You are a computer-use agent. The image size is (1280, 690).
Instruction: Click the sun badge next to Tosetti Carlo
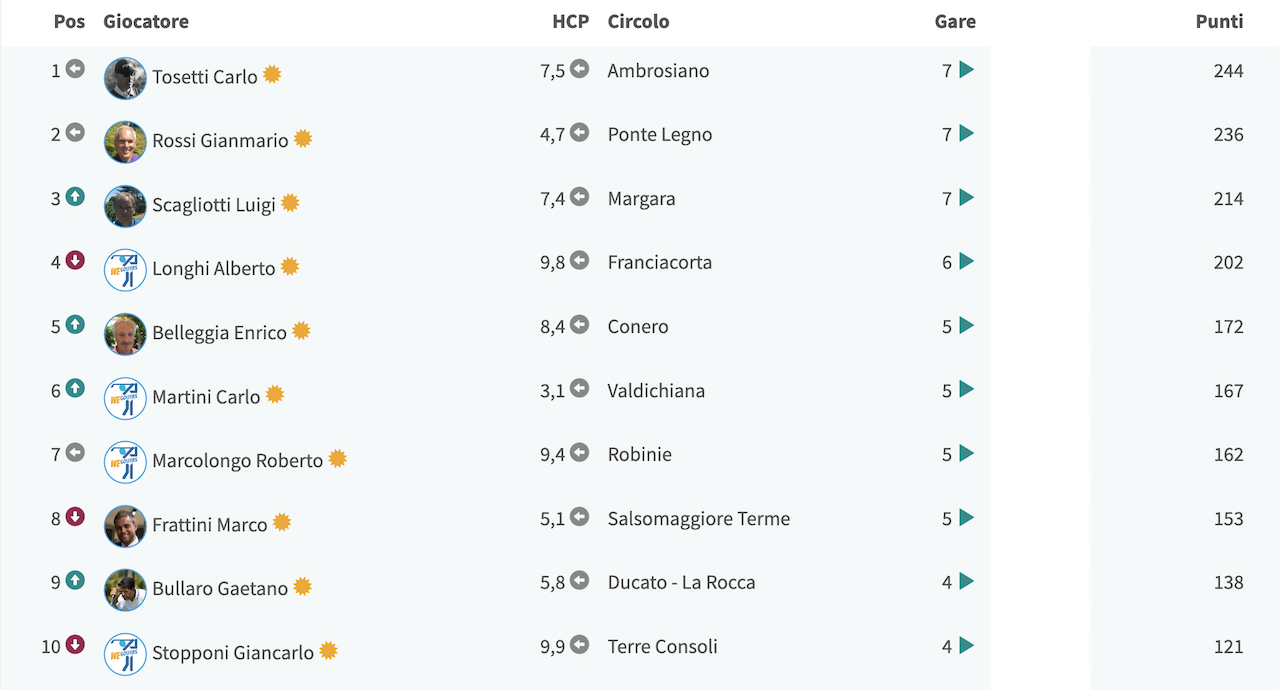272,75
